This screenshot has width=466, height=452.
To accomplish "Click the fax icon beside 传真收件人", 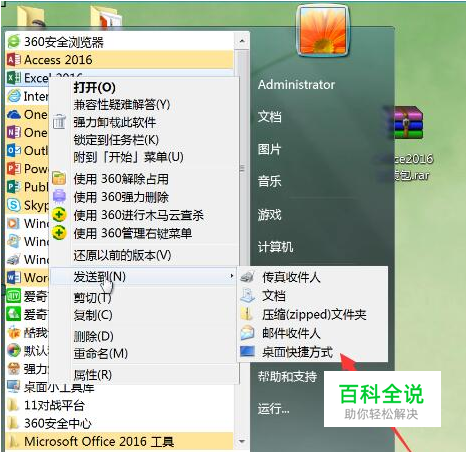I will 248,277.
